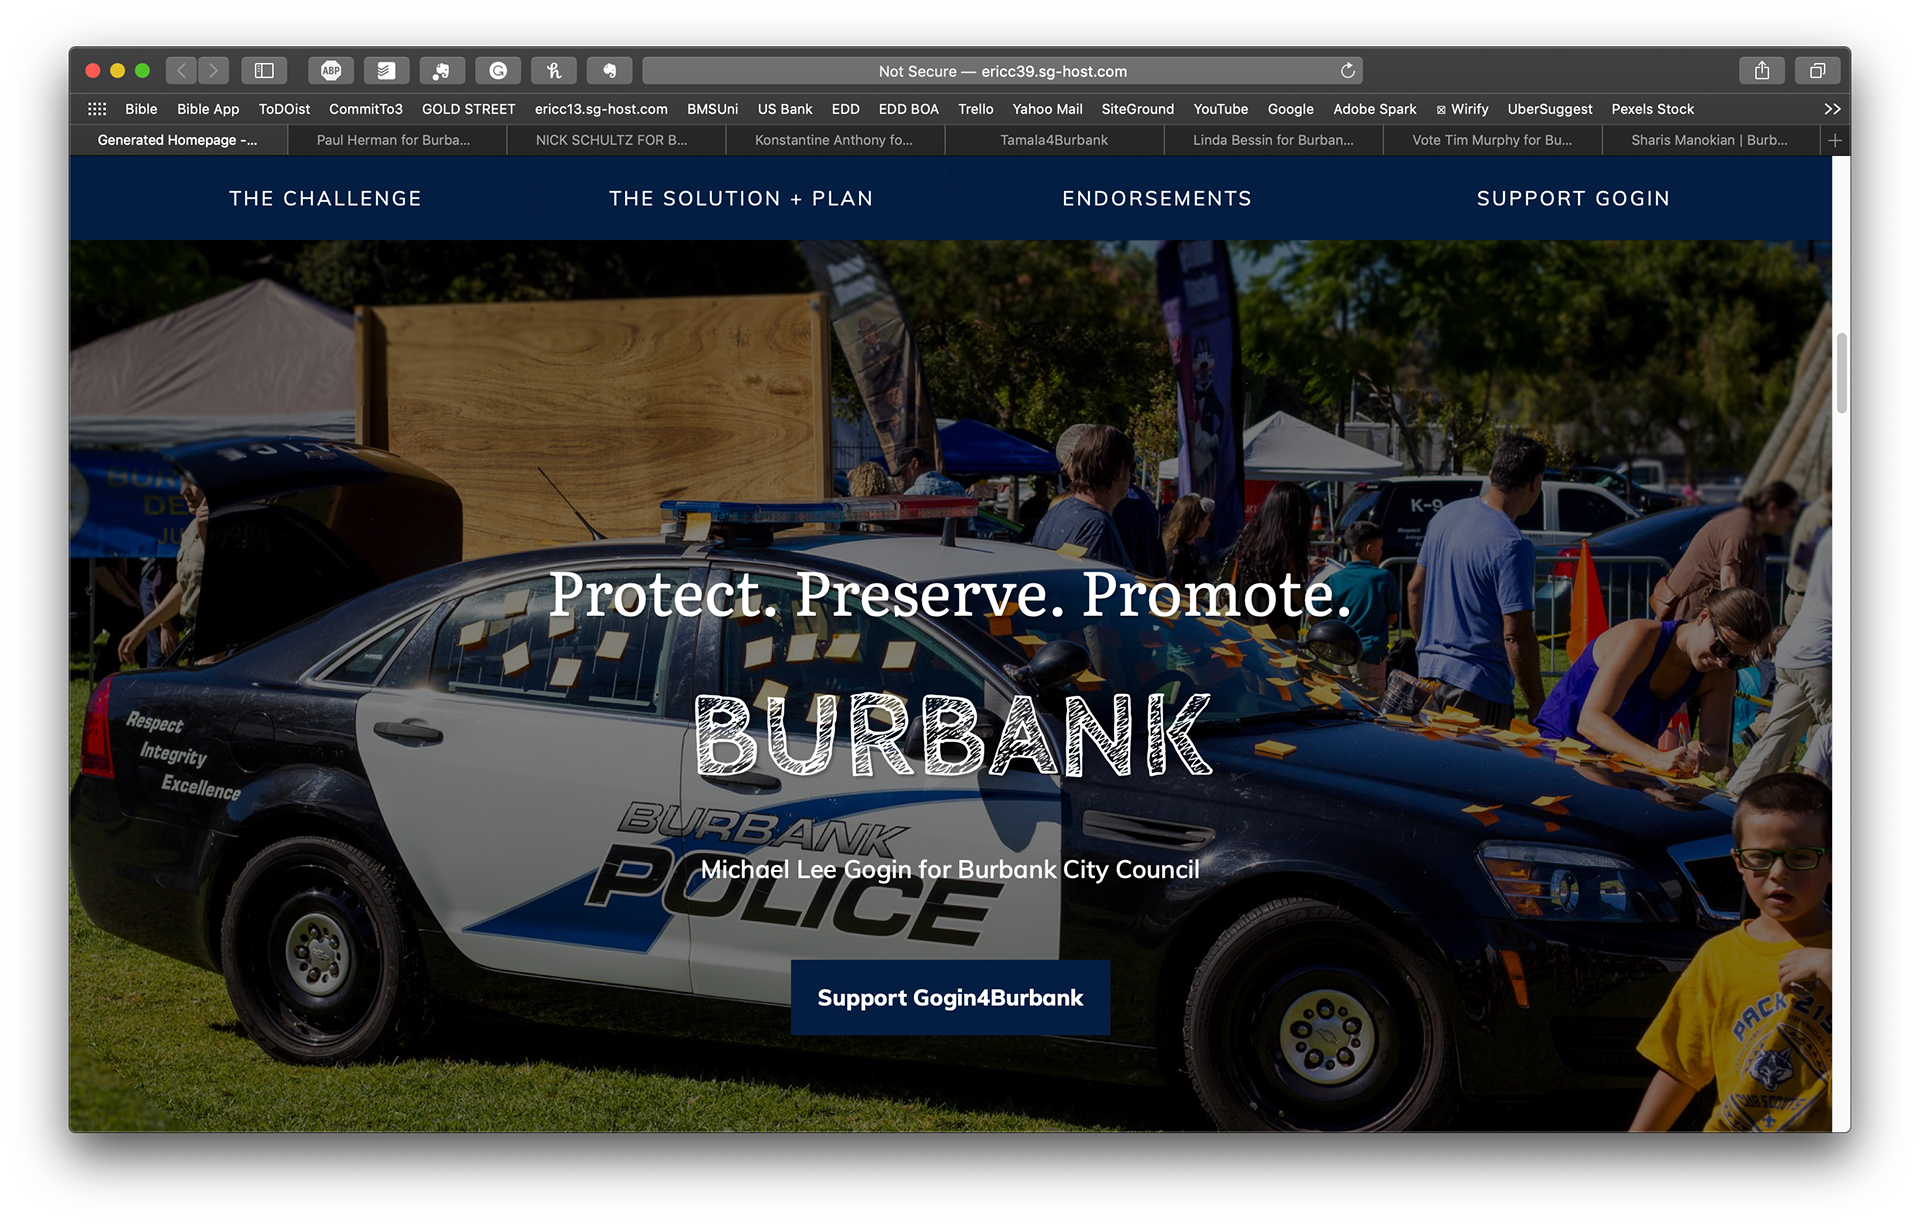Open the Pexels Stock bookmark
The image size is (1920, 1224).
pos(1652,109)
